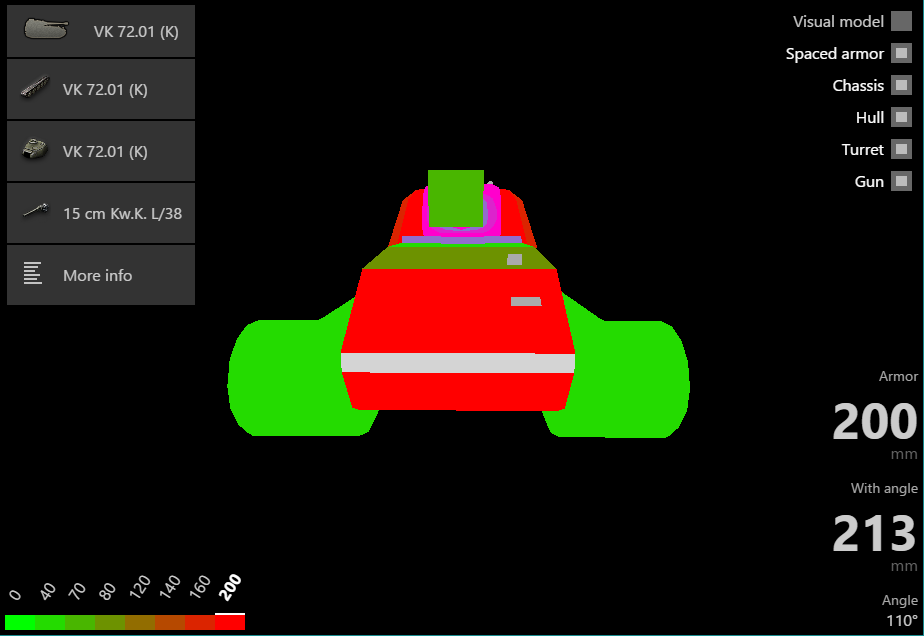
Task: Click the tank silhouette icon for VK 72.01 (K)
Action: (x=46, y=29)
